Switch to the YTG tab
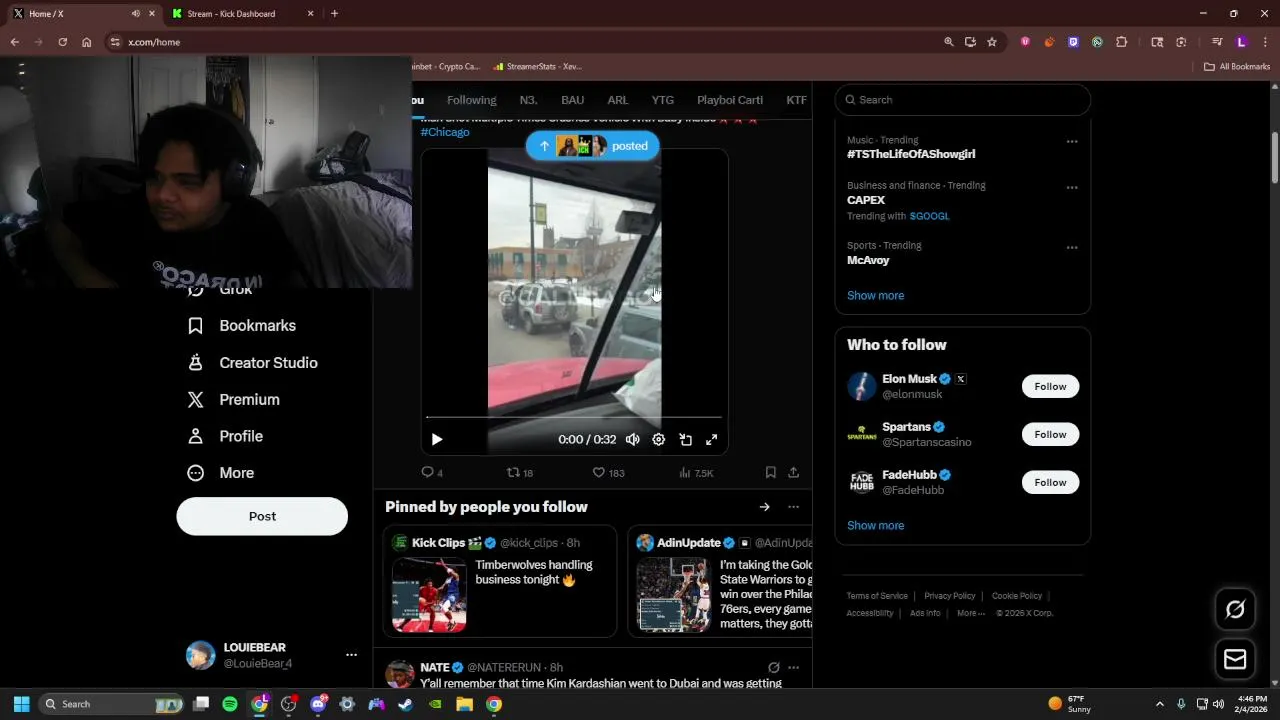Image resolution: width=1280 pixels, height=720 pixels. [x=663, y=100]
